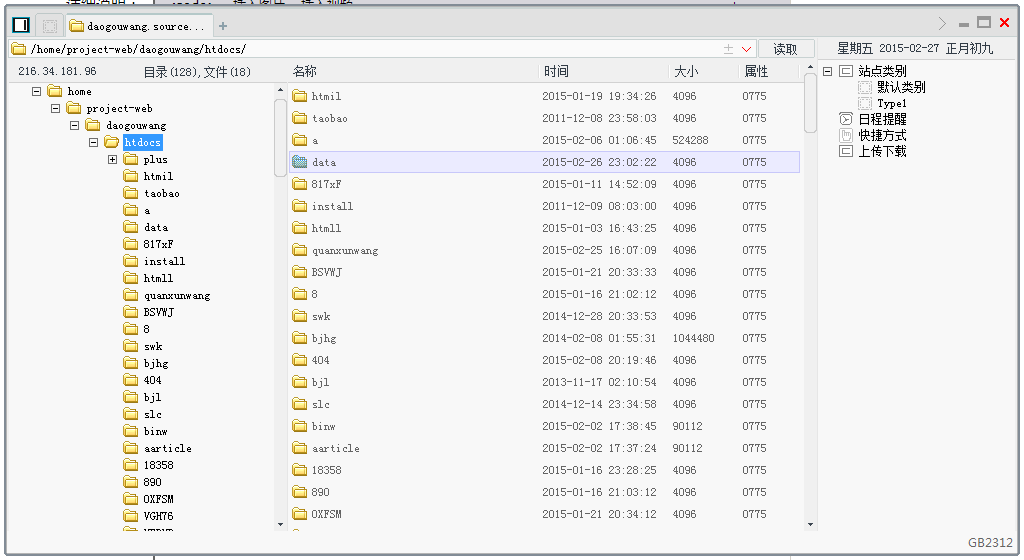This screenshot has height=560, width=1024.
Task: Sort by the 大小 column header
Action: pos(703,71)
